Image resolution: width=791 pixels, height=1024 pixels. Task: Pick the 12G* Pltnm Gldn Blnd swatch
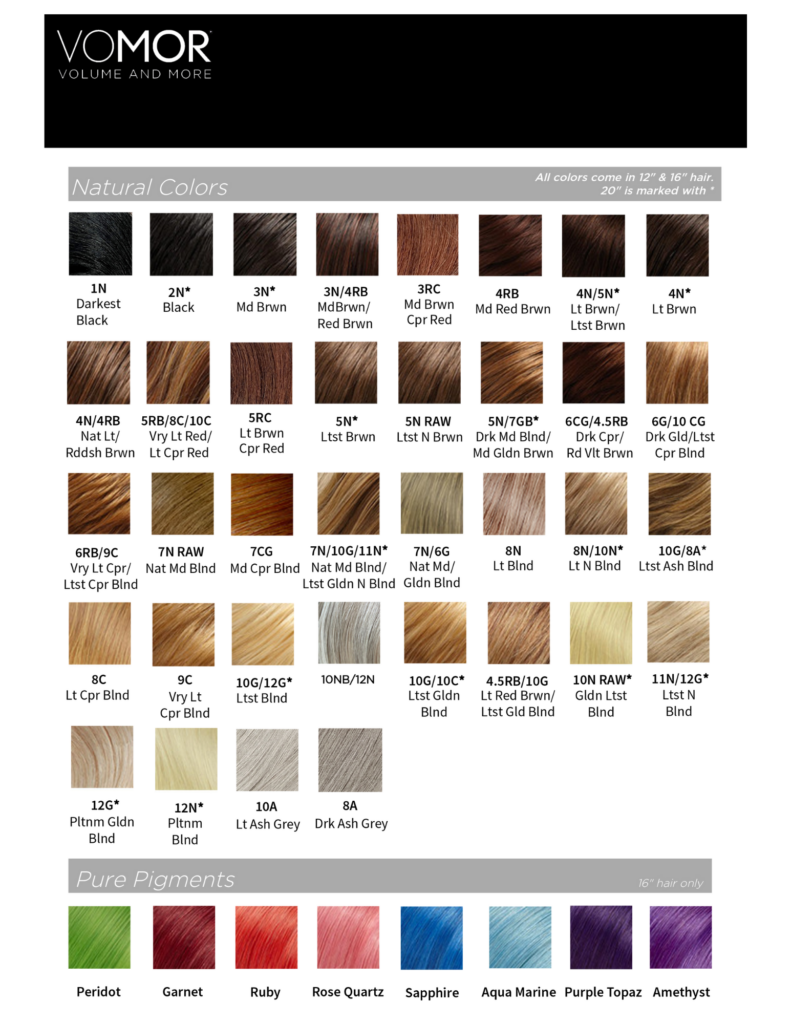click(102, 757)
